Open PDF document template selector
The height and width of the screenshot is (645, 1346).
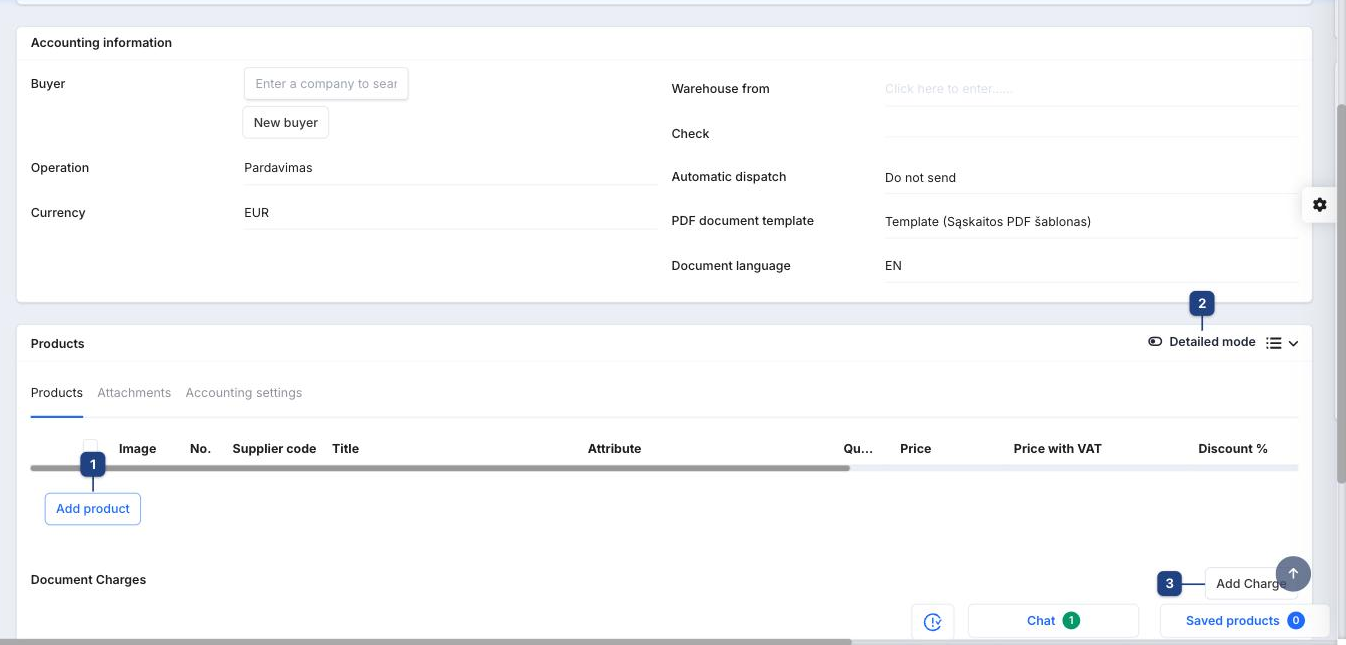(x=1091, y=222)
